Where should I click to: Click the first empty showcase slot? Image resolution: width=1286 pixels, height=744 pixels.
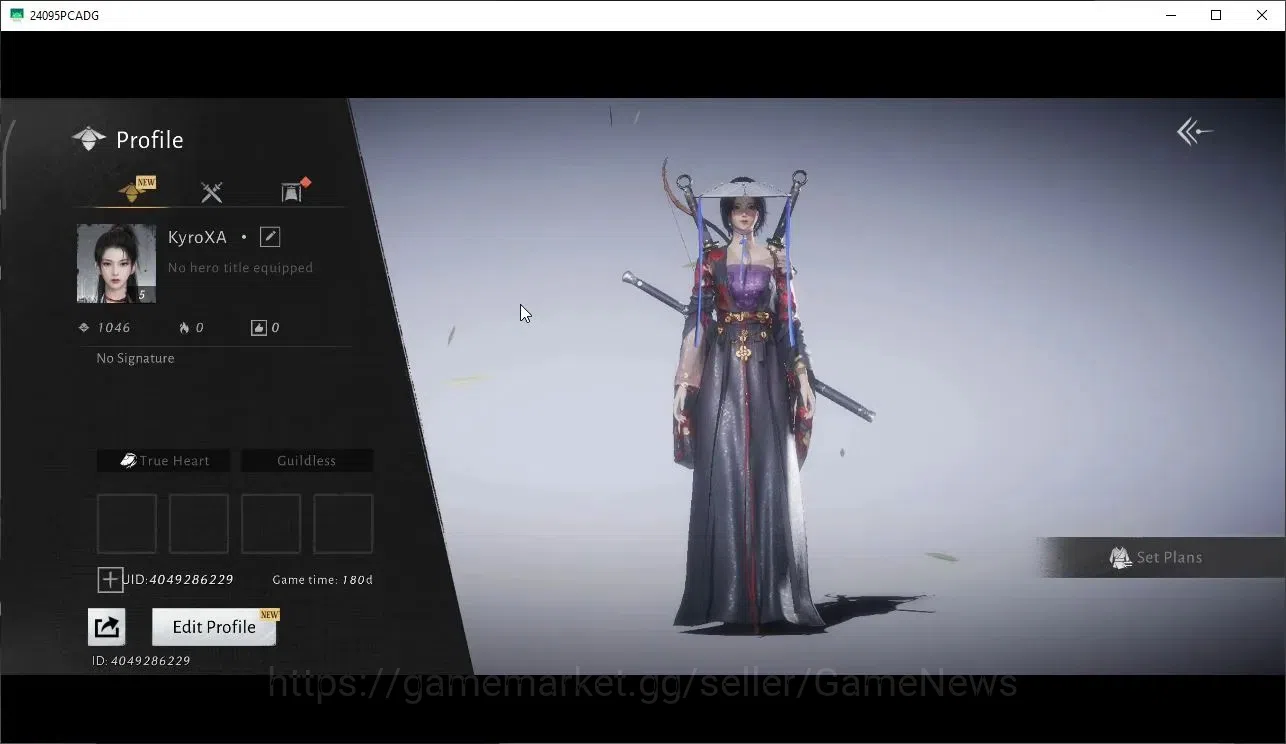(127, 523)
